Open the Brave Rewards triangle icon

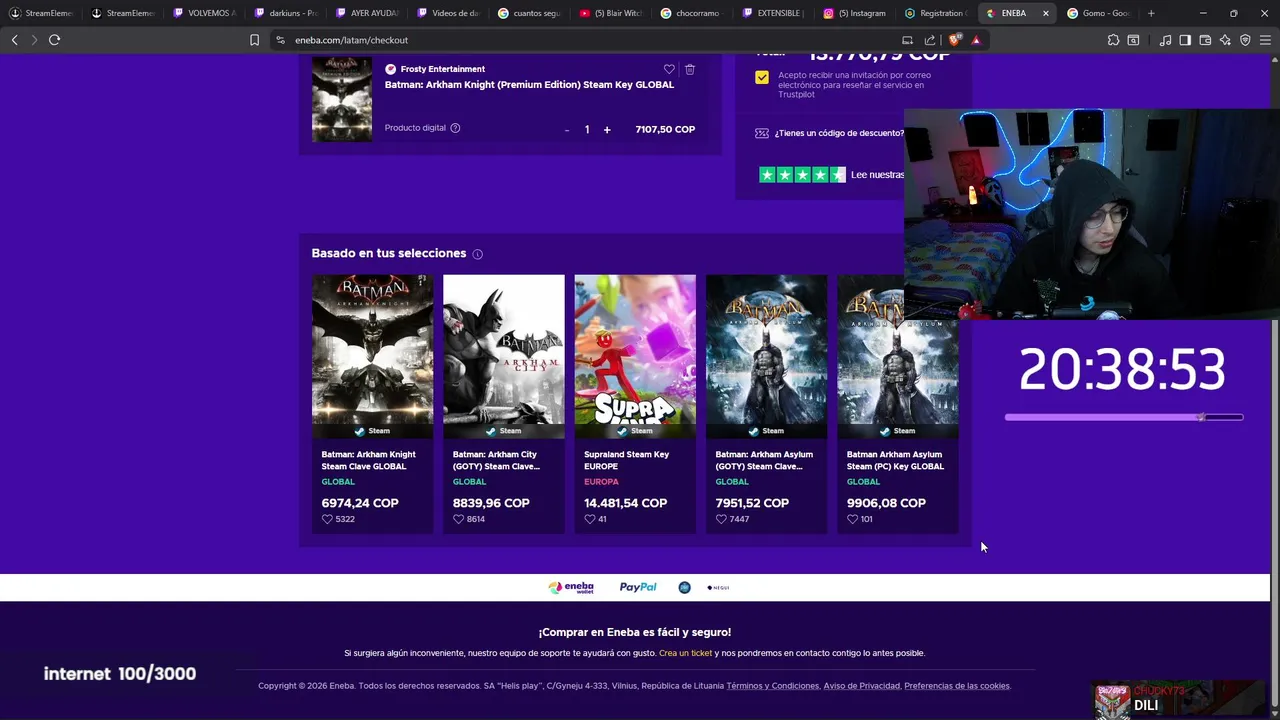tap(976, 40)
